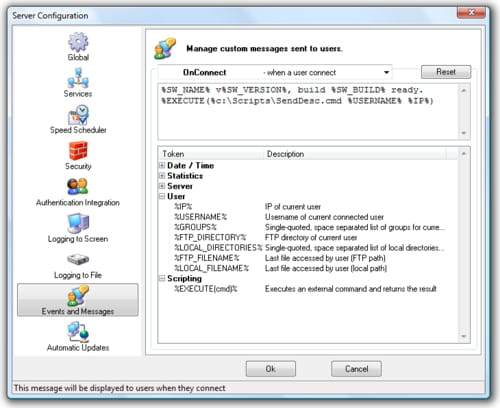The height and width of the screenshot is (408, 500).
Task: Open the Global settings gear icon
Action: (x=78, y=42)
